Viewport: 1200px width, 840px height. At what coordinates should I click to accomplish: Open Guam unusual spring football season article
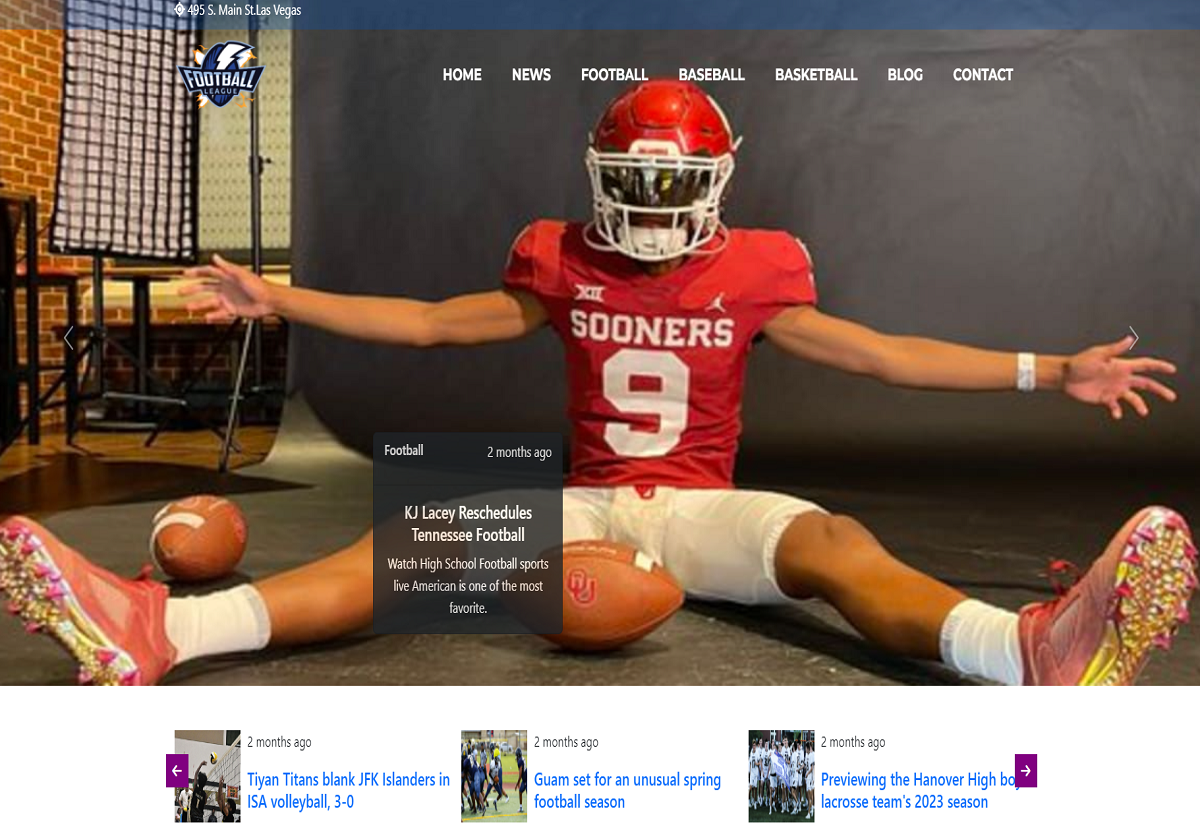click(x=627, y=790)
